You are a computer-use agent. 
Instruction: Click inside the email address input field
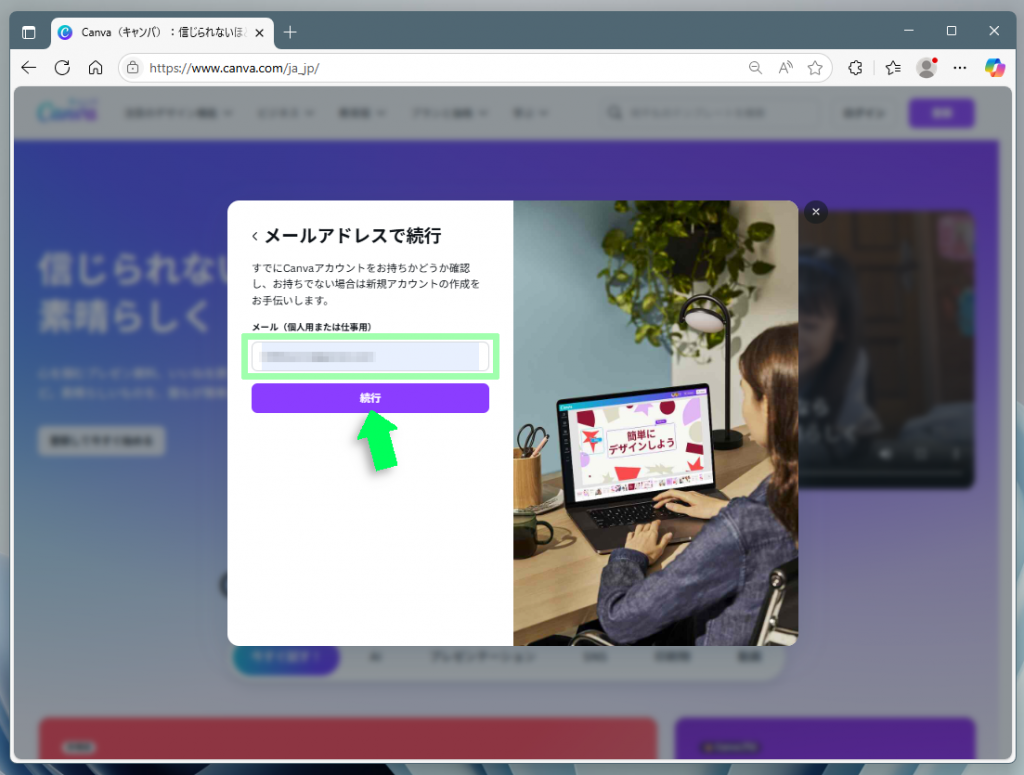click(x=370, y=357)
